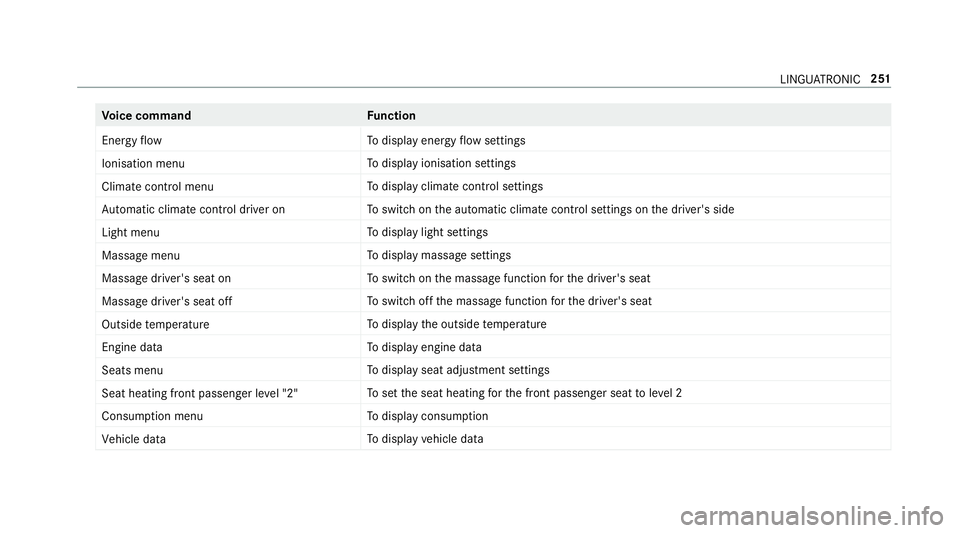Select the 'Outside temperature' command
The image size is (960, 533).
[156, 324]
